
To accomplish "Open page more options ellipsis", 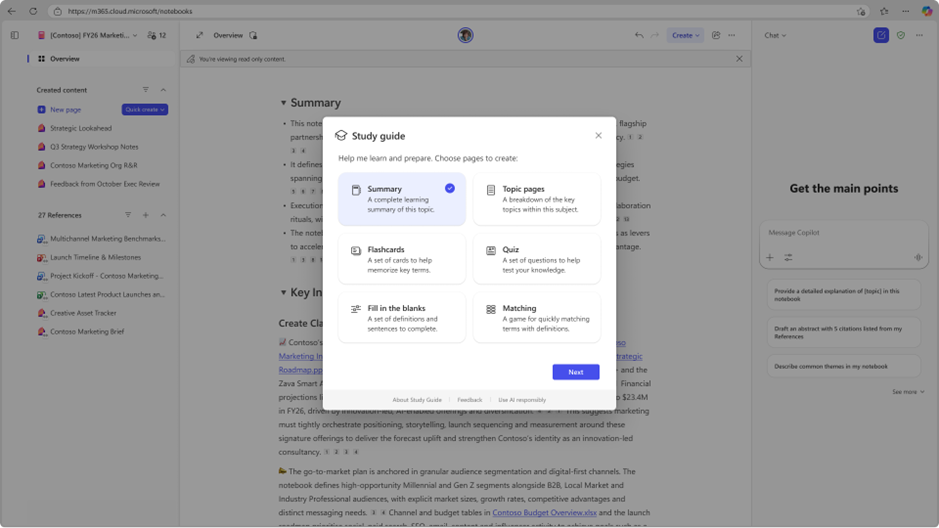I will click(x=732, y=35).
